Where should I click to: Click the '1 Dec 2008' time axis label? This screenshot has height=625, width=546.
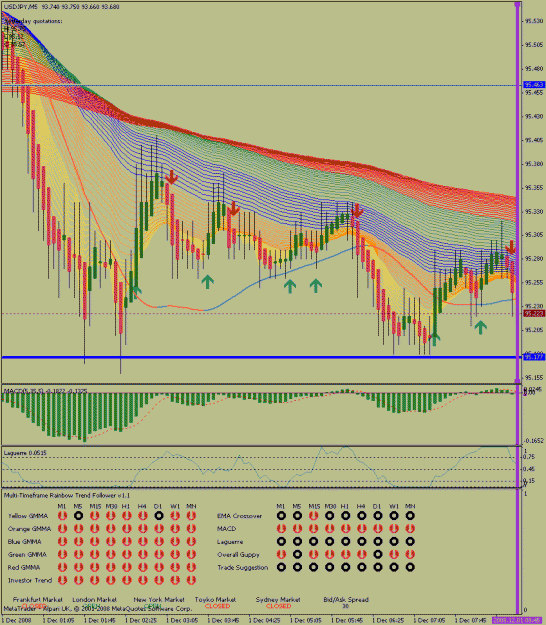click(x=16, y=620)
